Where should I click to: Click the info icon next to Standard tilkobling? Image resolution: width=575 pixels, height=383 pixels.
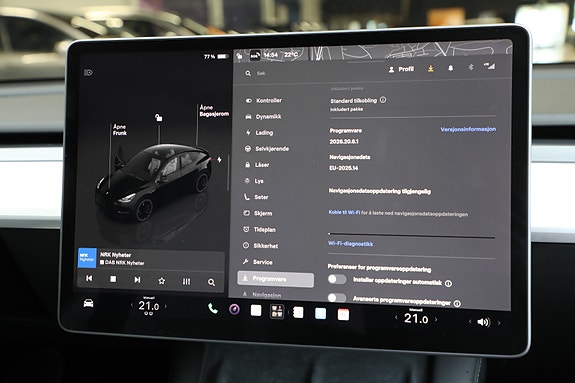coord(383,100)
